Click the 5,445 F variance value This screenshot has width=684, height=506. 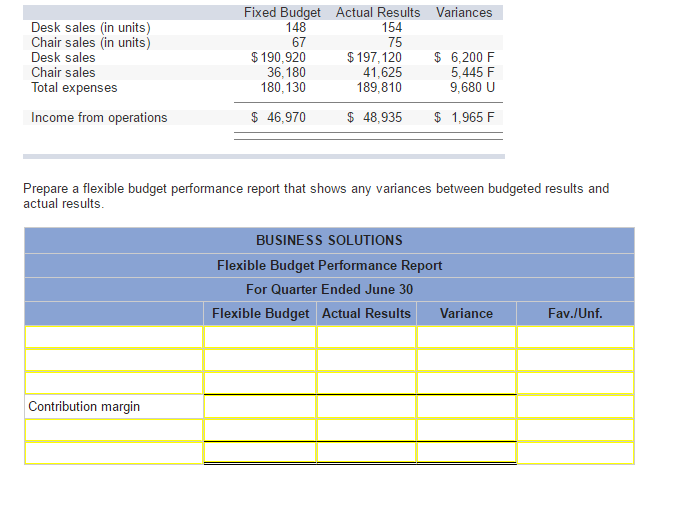click(x=473, y=72)
